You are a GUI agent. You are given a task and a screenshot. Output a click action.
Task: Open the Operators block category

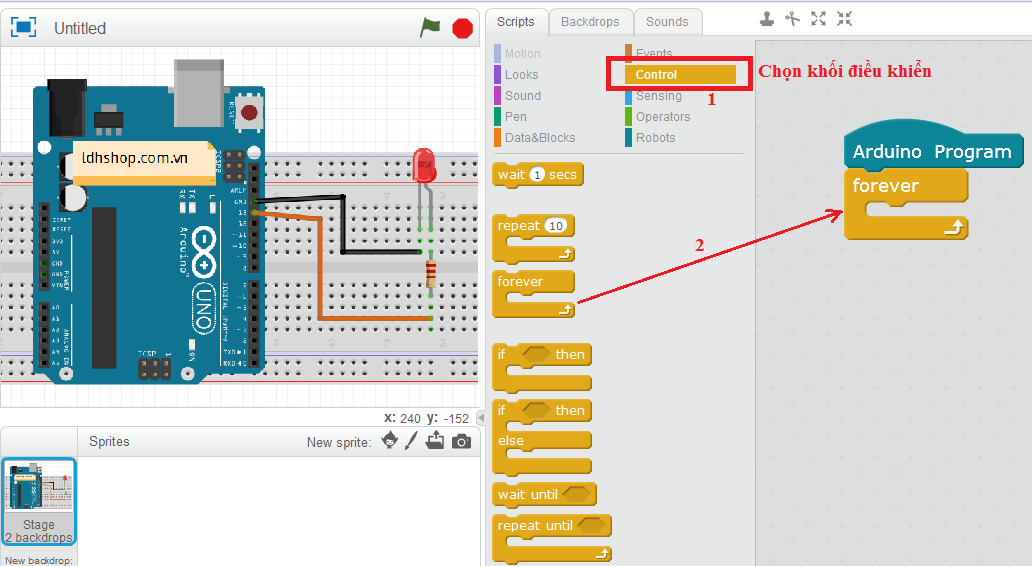[x=663, y=117]
